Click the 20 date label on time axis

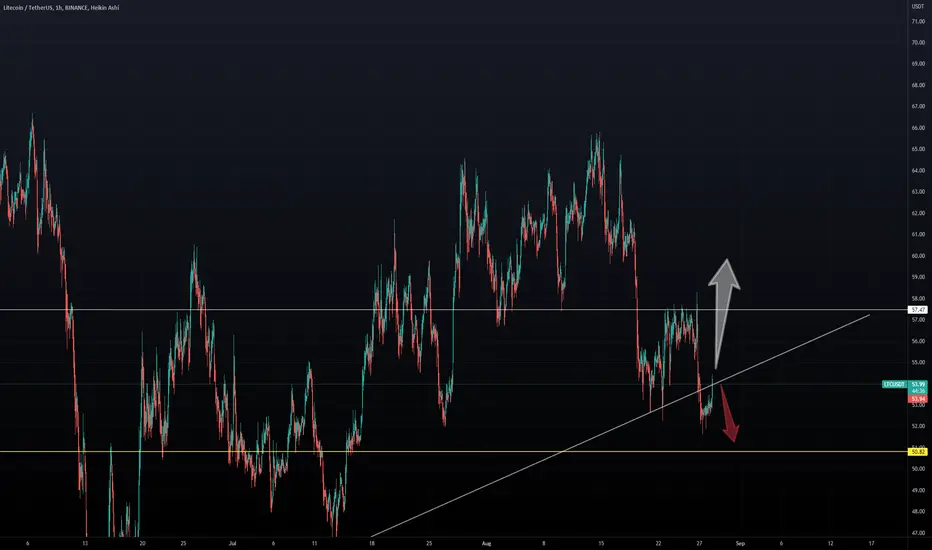tap(142, 543)
